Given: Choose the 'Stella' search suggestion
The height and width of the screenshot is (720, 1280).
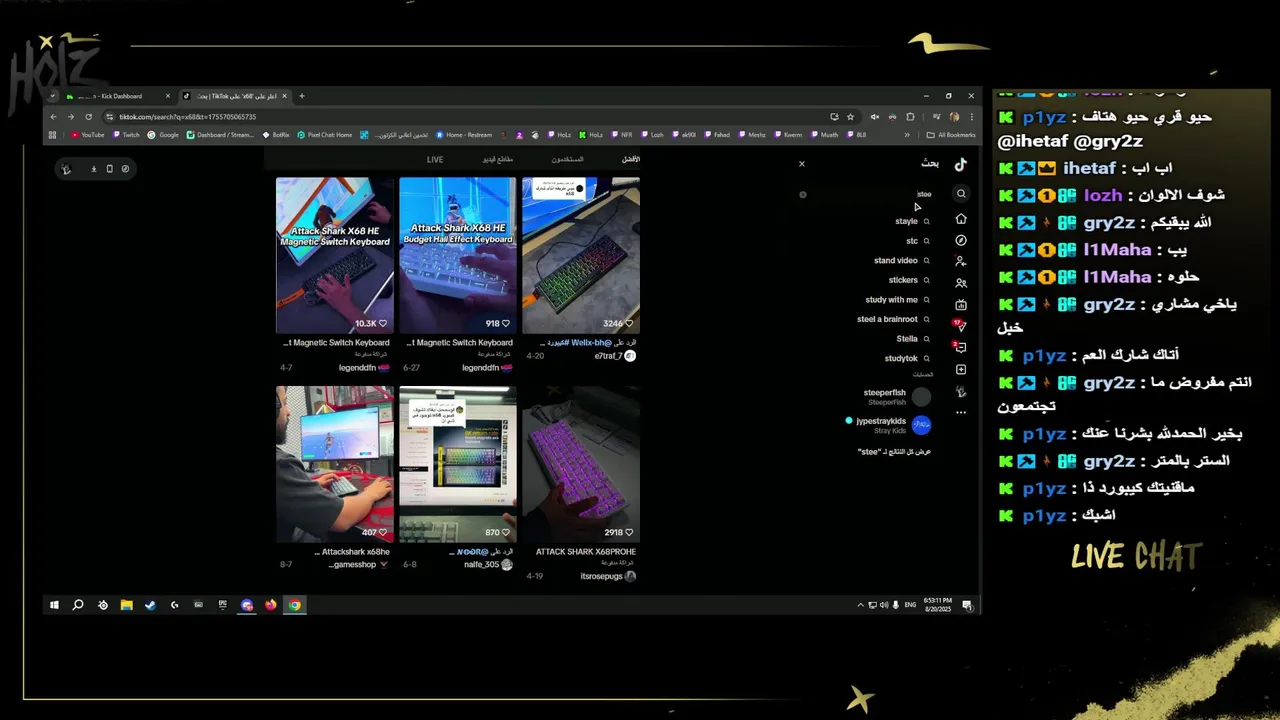Looking at the screenshot, I should 913,339.
